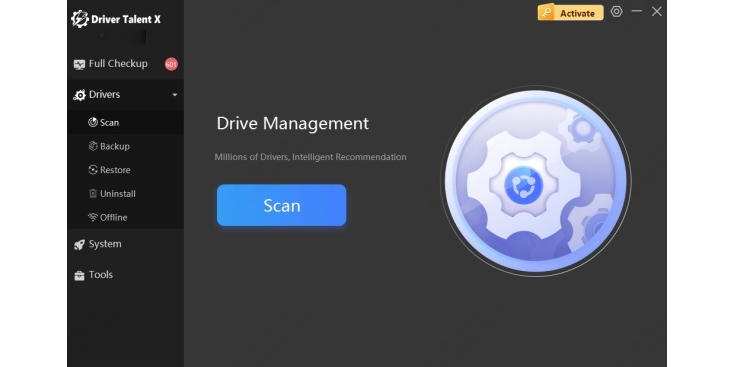Screen dimensions: 734x367
Task: Click the Uninstall trash icon
Action: tap(93, 193)
